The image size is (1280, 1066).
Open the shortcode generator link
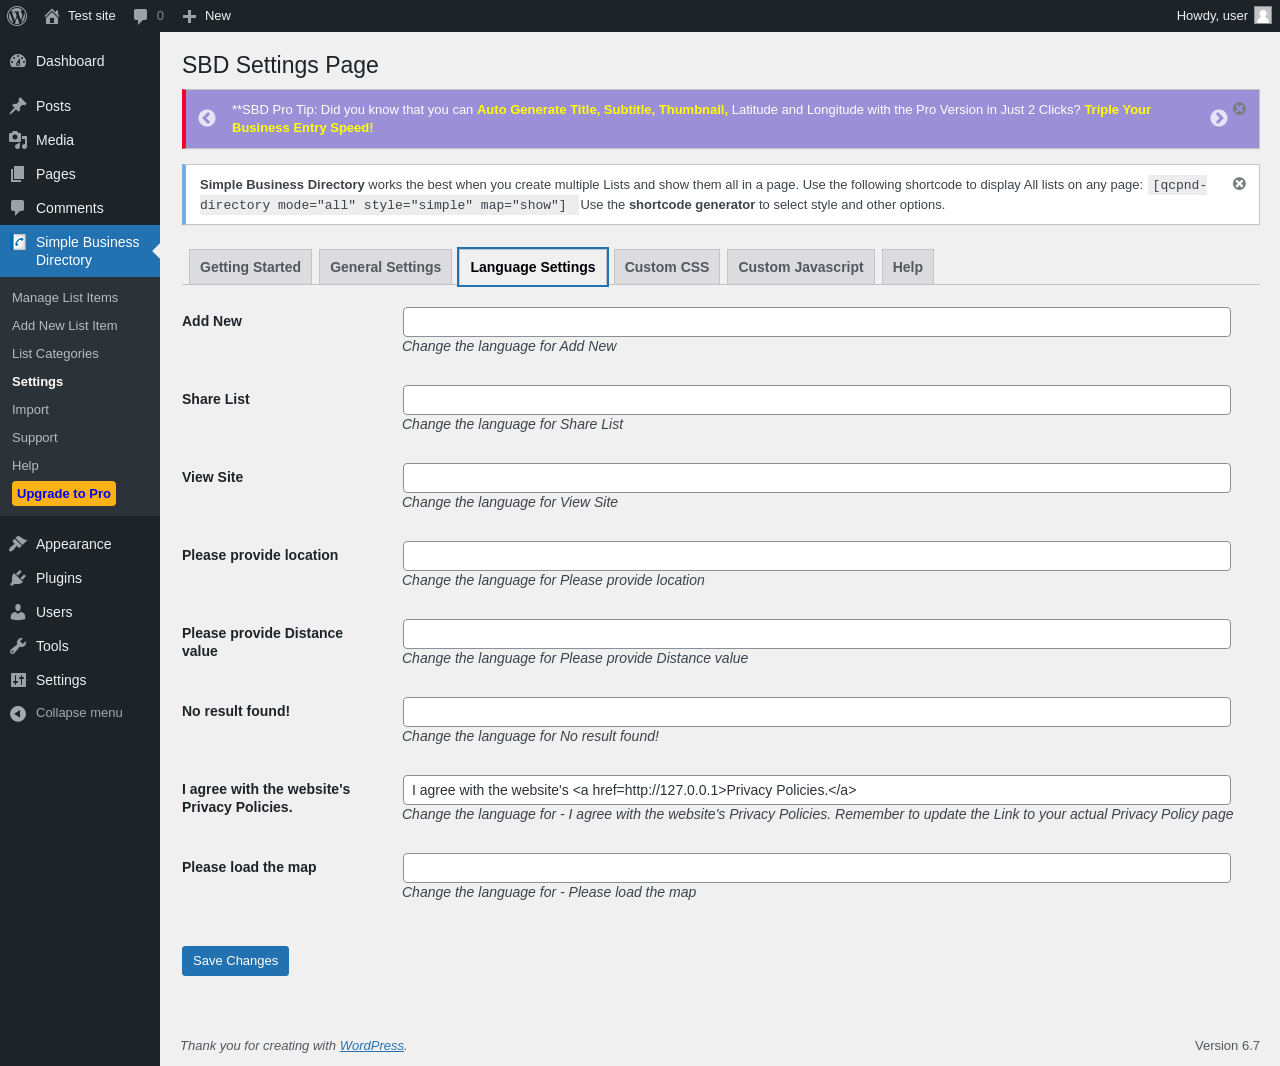pos(692,205)
